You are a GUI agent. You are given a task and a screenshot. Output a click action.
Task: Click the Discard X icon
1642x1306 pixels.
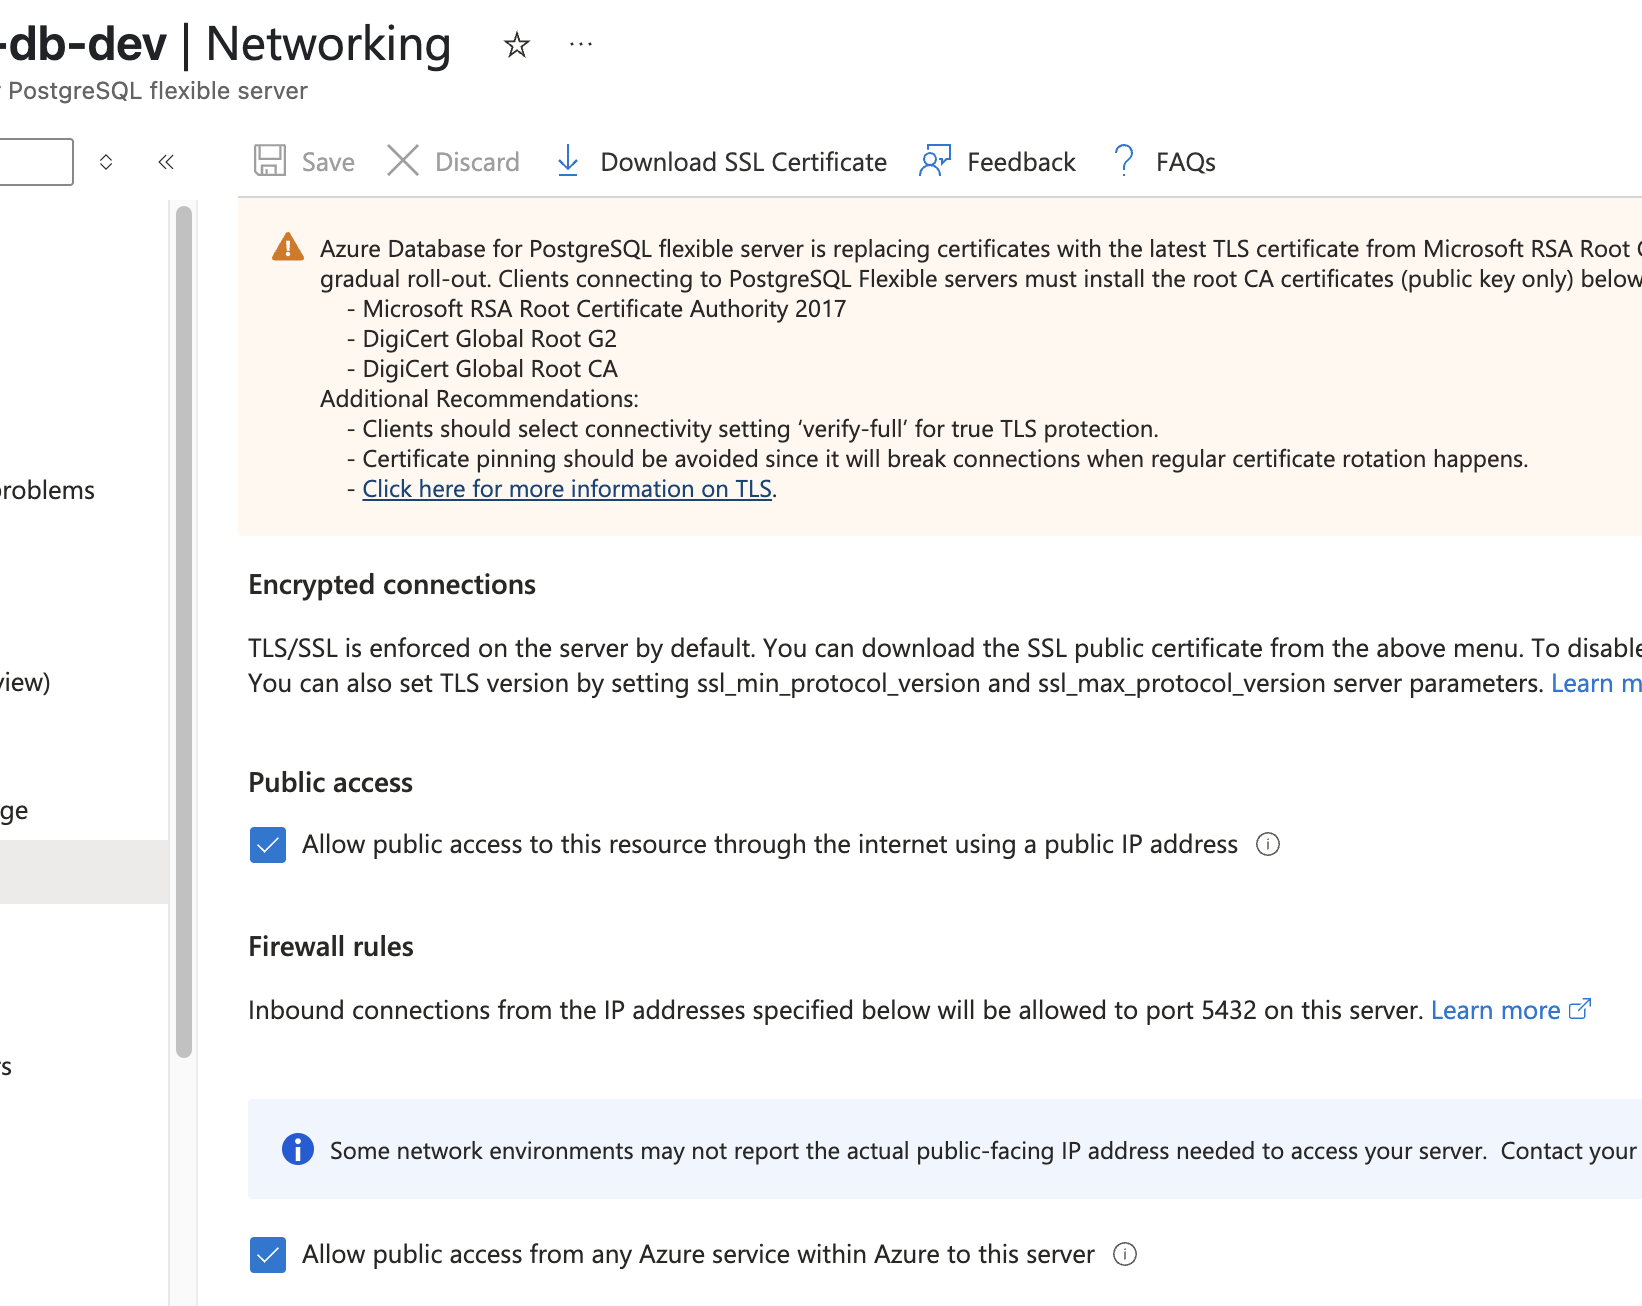403,161
